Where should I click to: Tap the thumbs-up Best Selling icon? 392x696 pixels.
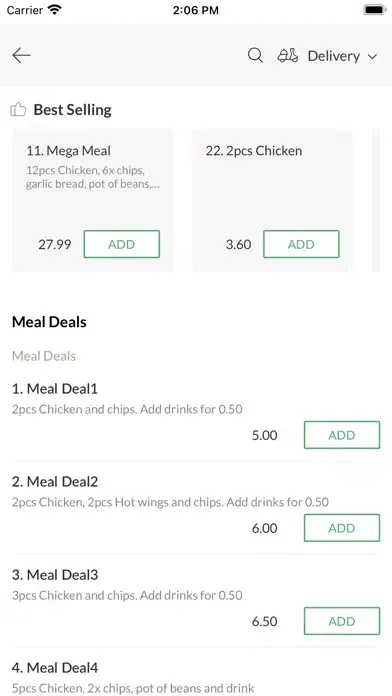(18, 109)
